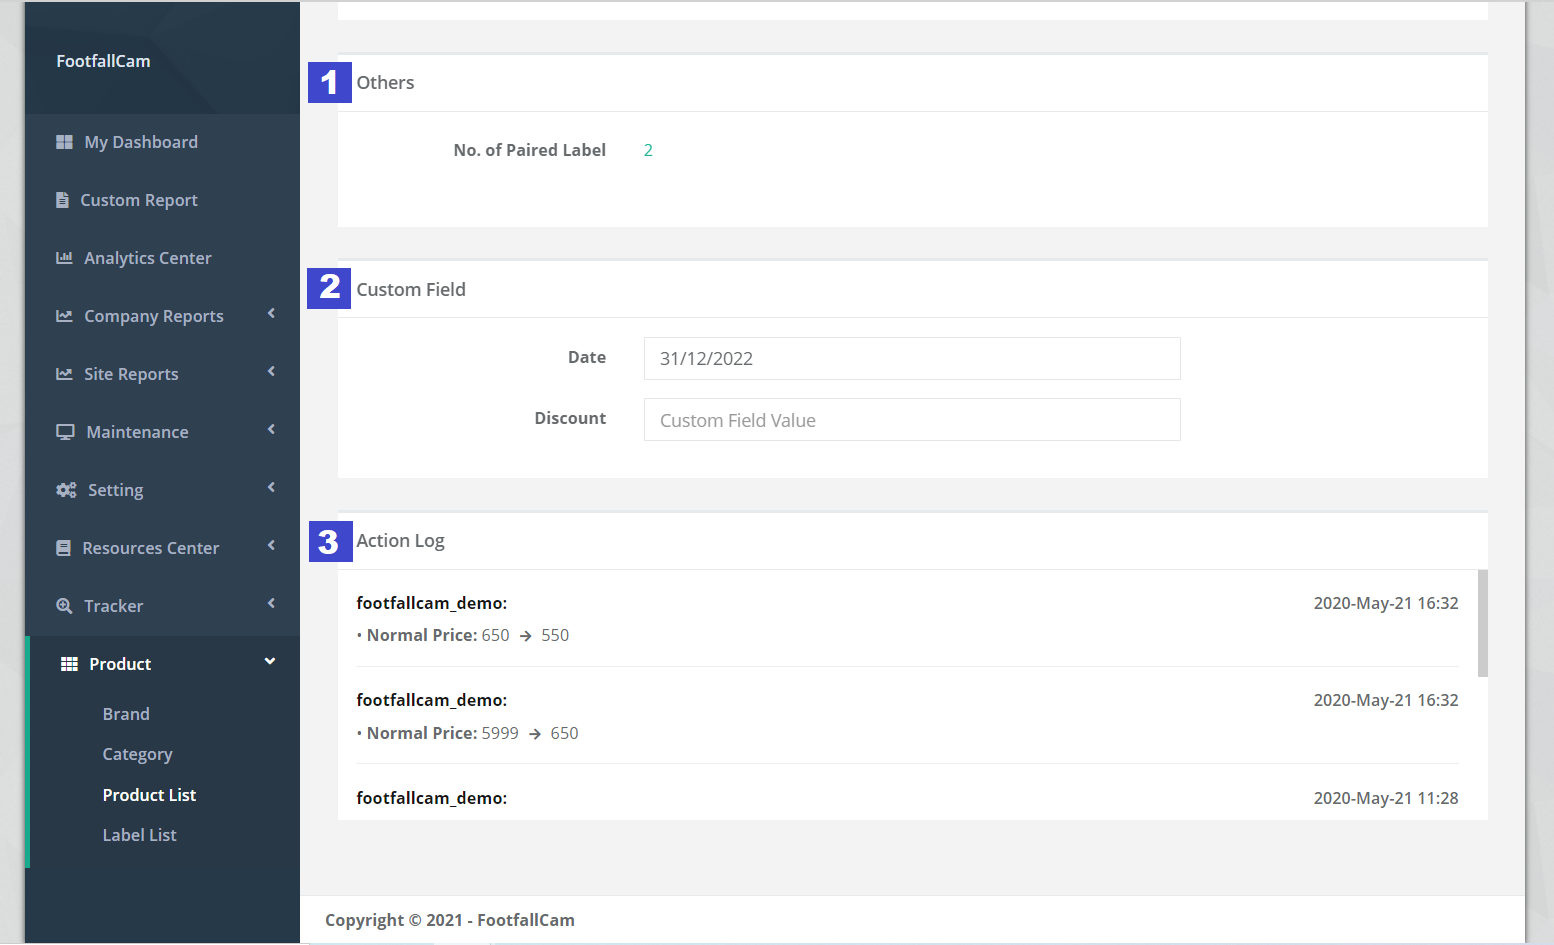
Task: Expand the Site Reports submenu chevron
Action: click(x=271, y=372)
